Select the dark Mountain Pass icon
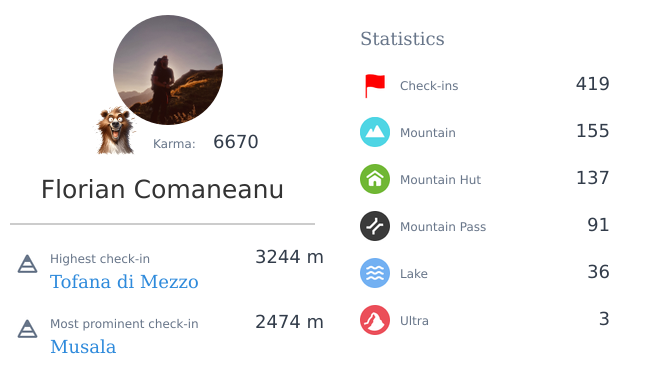The width and height of the screenshot is (650, 385). tap(375, 226)
